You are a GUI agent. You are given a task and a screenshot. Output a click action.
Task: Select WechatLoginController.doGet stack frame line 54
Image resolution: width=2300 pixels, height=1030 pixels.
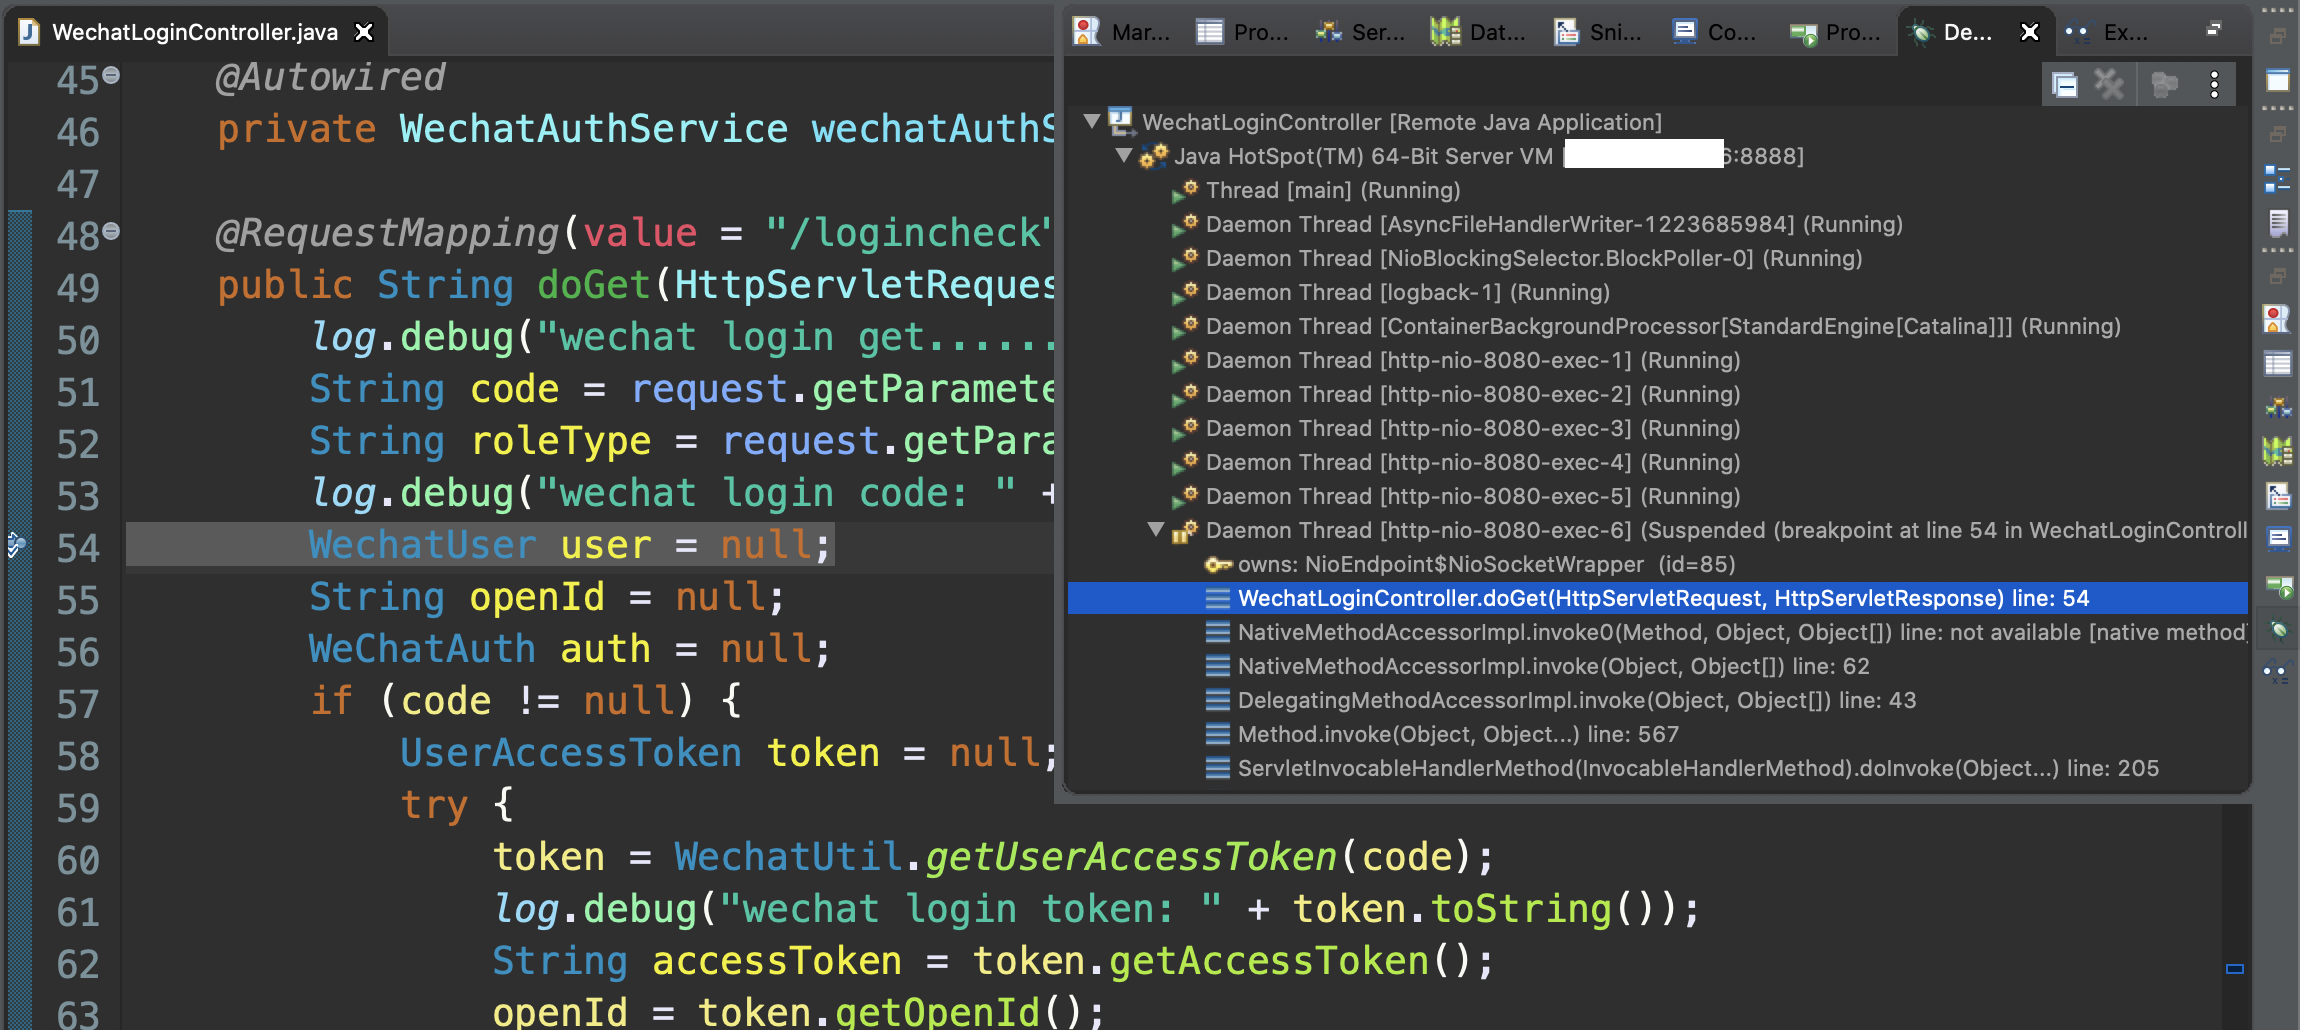(x=1658, y=598)
